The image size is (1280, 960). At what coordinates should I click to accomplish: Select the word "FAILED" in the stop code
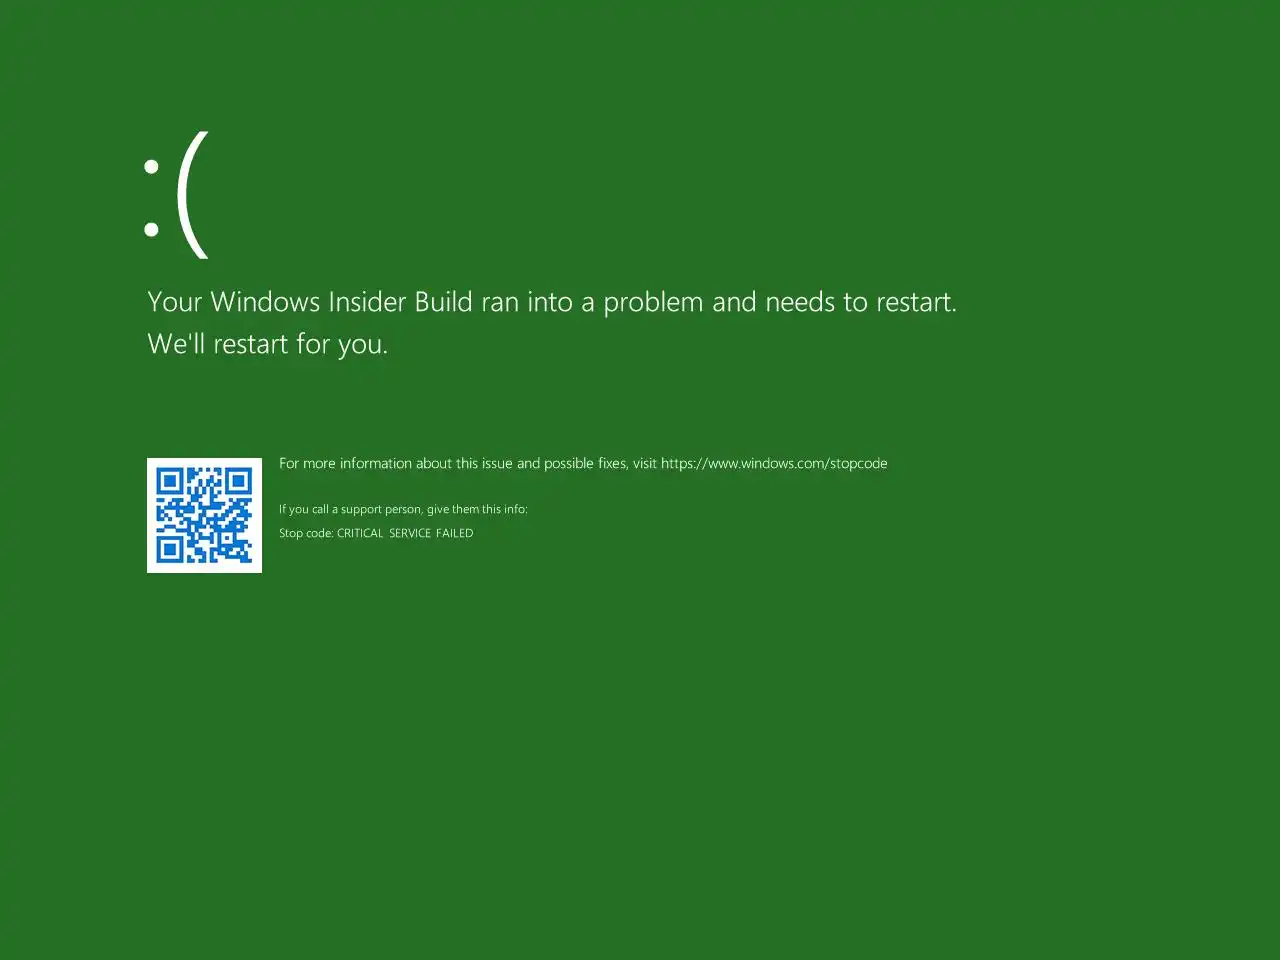pyautogui.click(x=455, y=533)
